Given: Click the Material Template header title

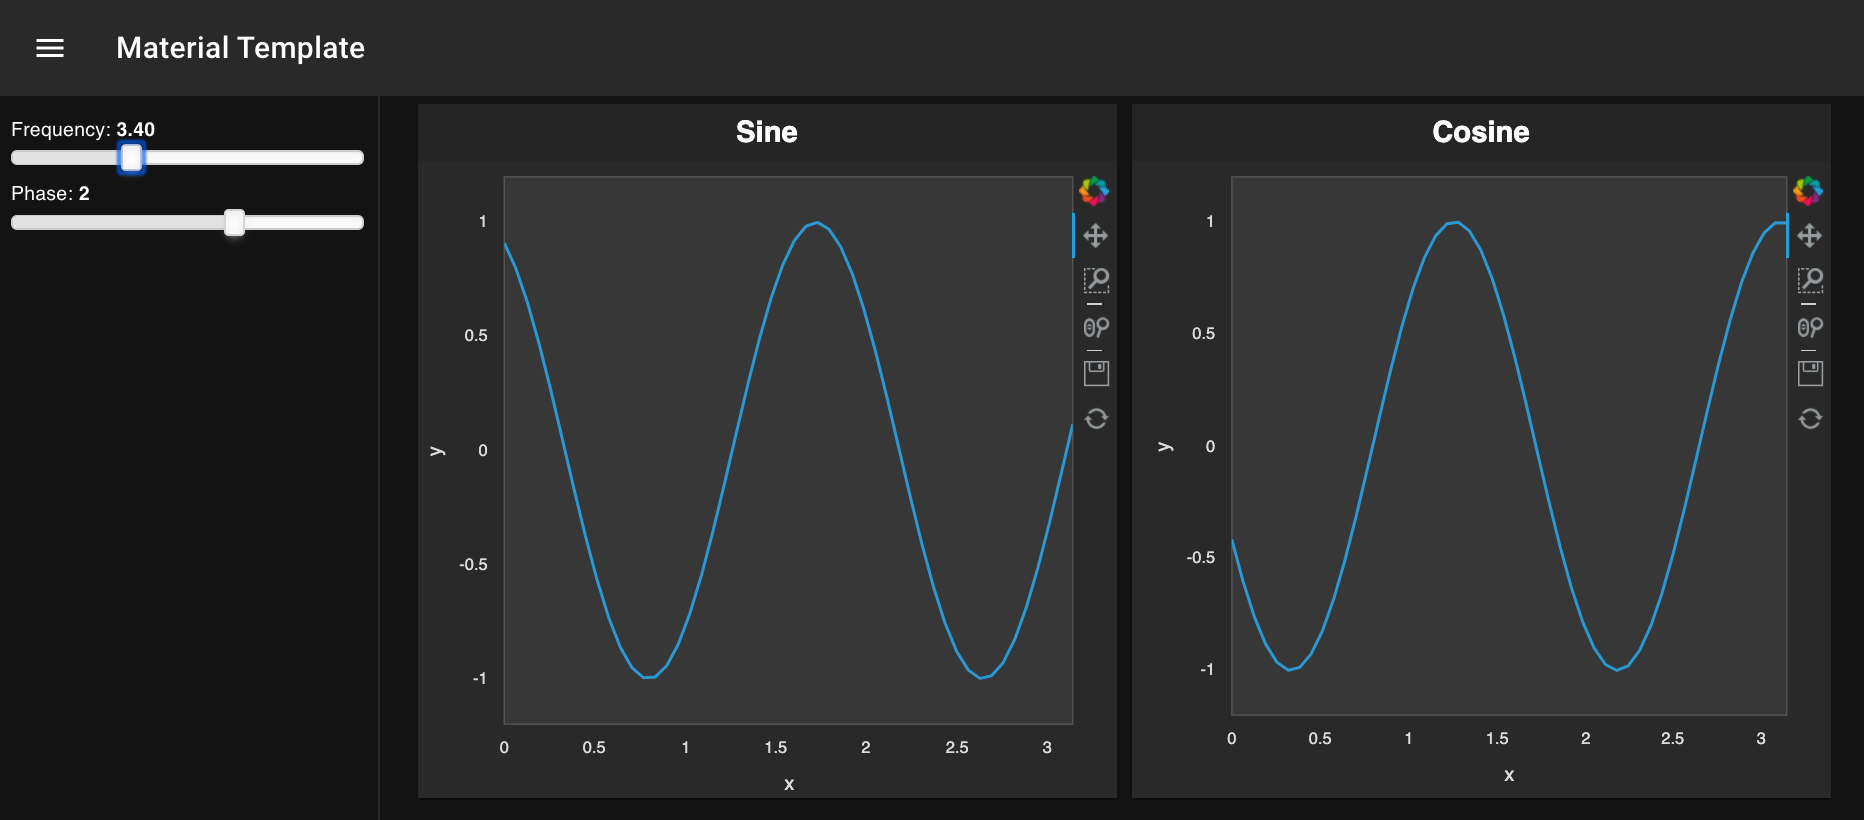Looking at the screenshot, I should tap(240, 48).
